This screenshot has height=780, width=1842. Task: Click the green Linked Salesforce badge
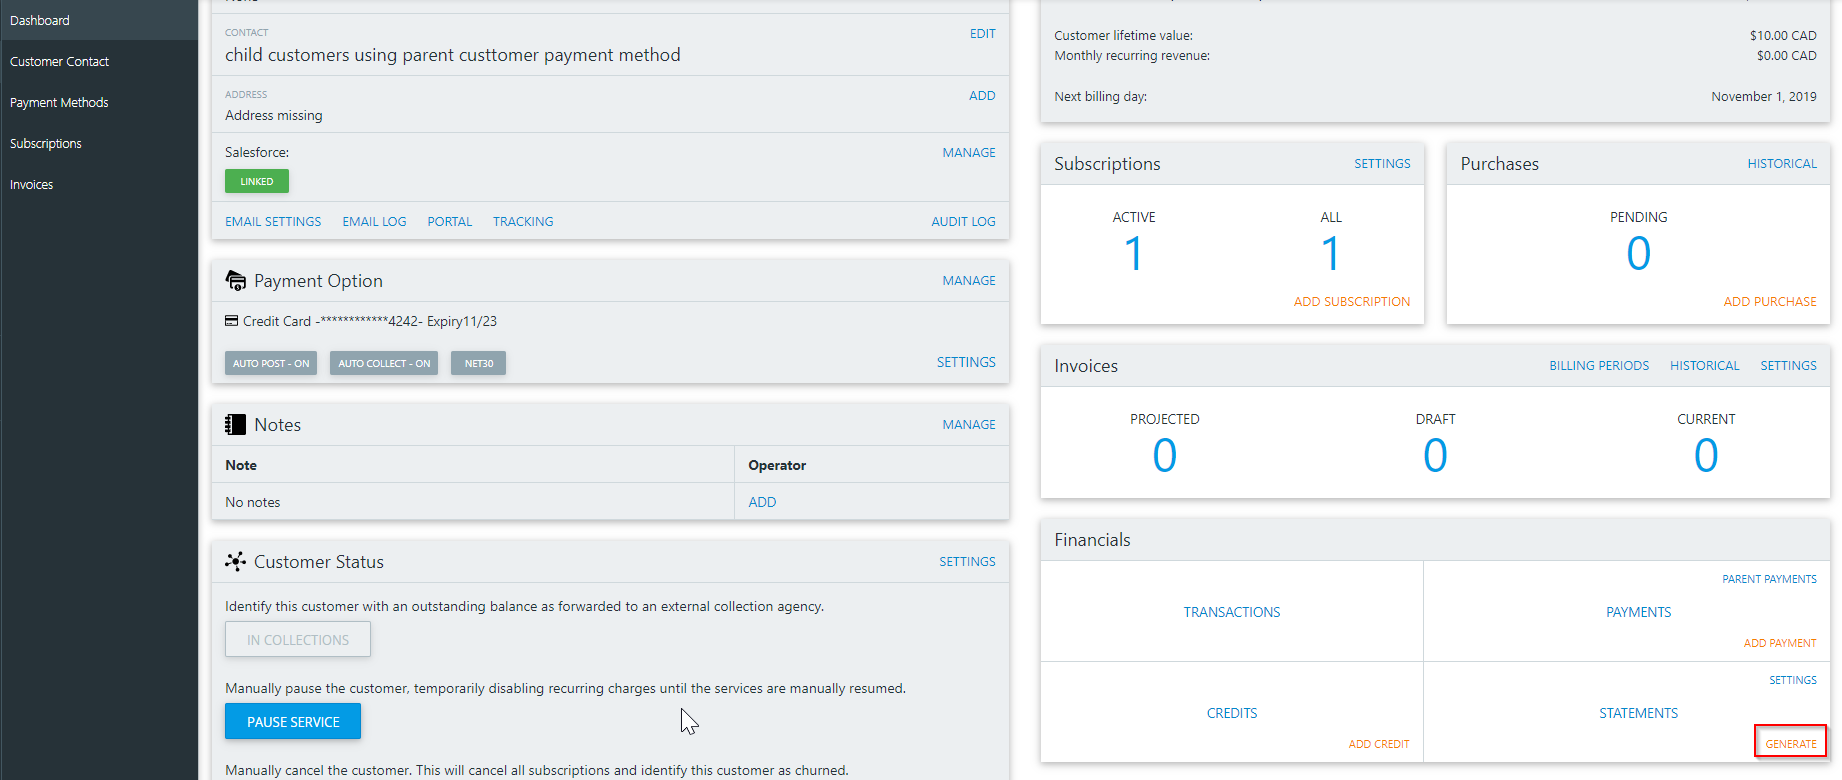coord(257,181)
